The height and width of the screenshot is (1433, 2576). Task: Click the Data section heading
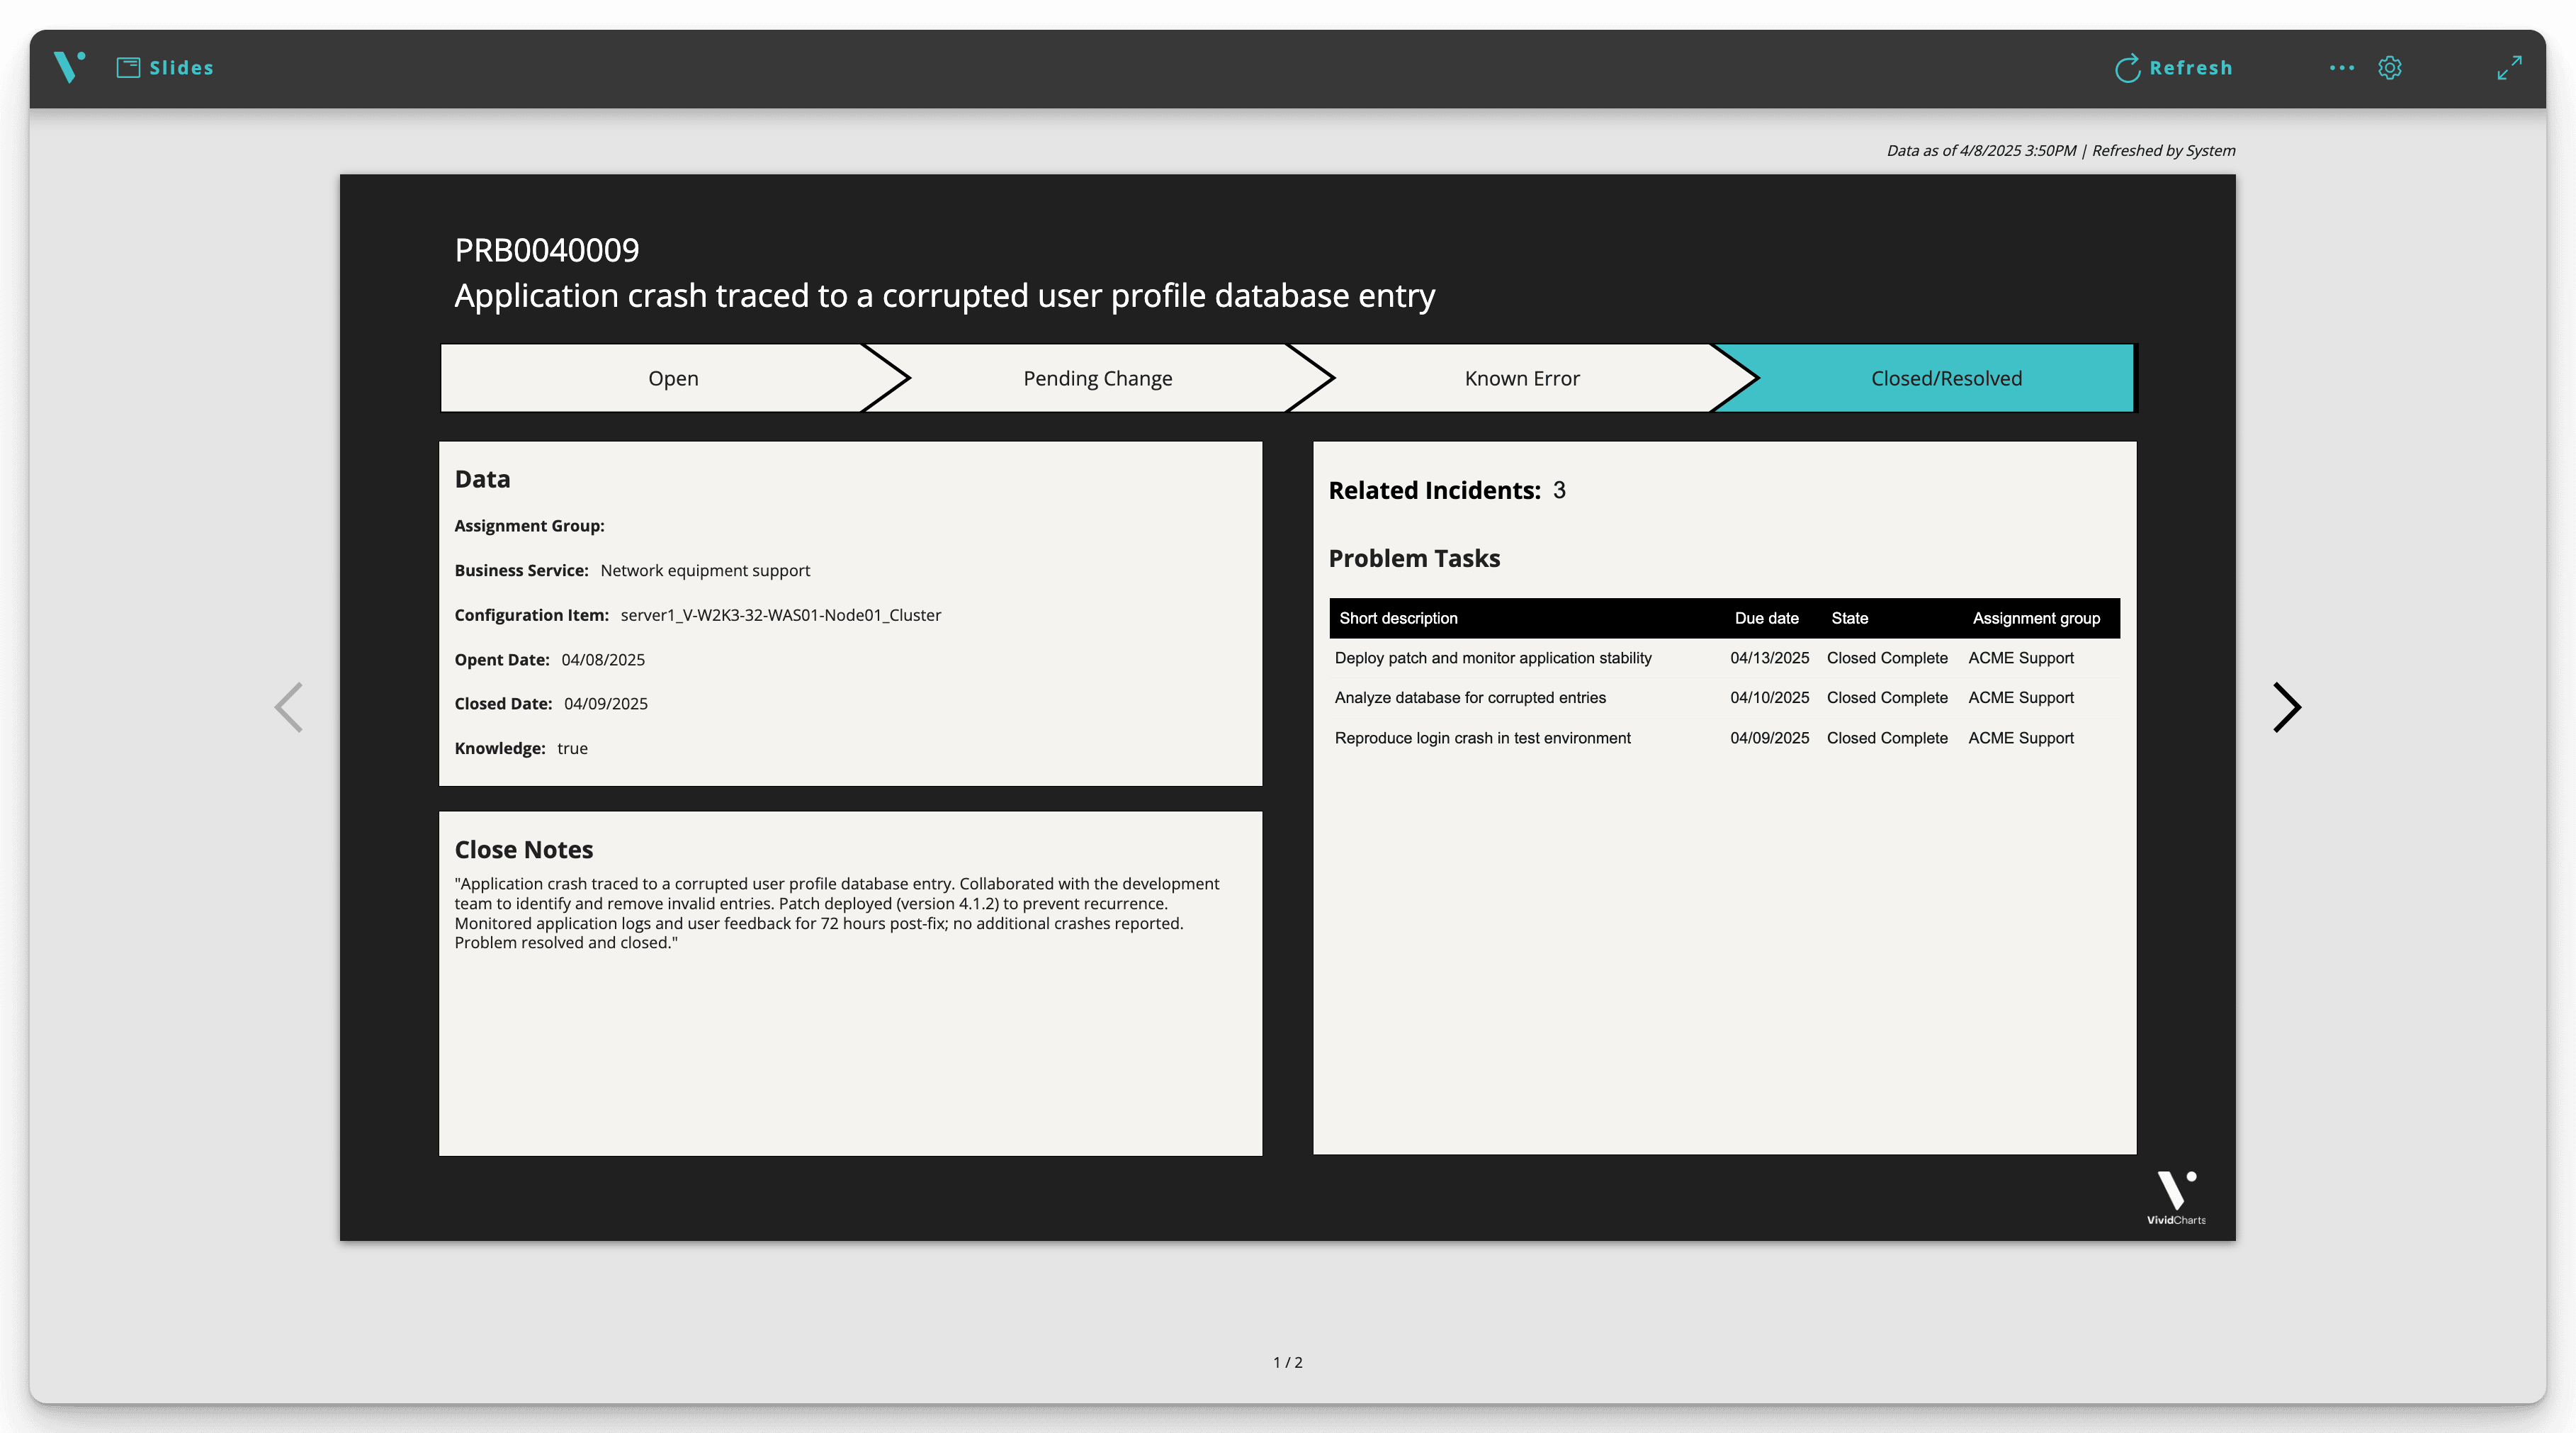[482, 479]
